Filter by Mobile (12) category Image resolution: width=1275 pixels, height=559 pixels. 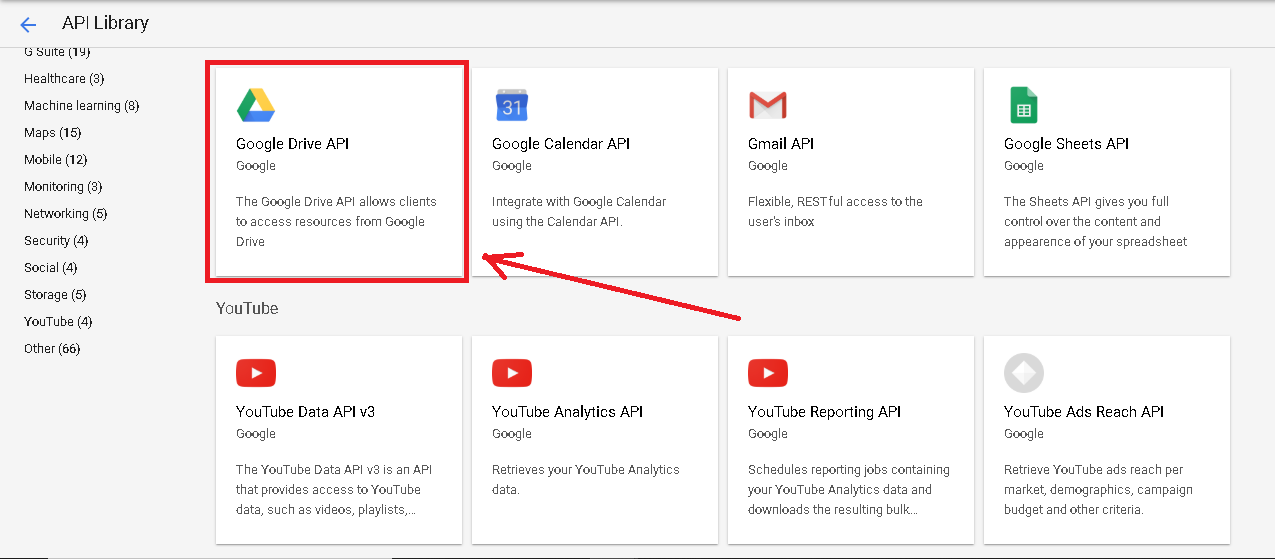[x=55, y=160]
